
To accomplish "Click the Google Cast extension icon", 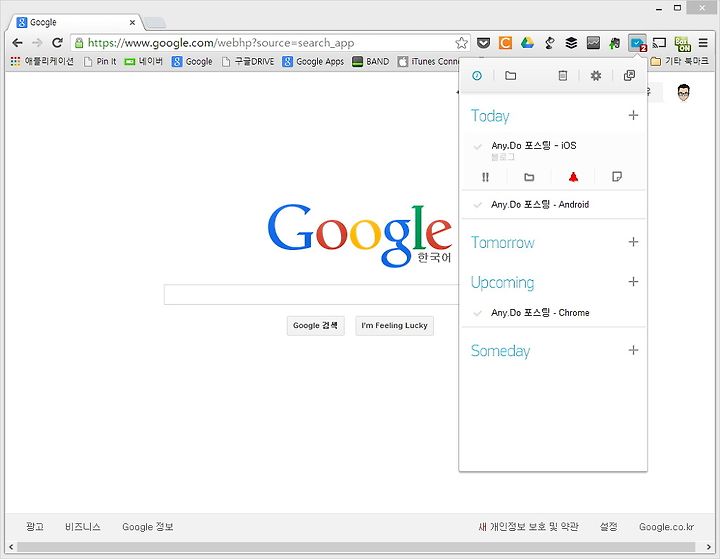I will click(x=659, y=43).
